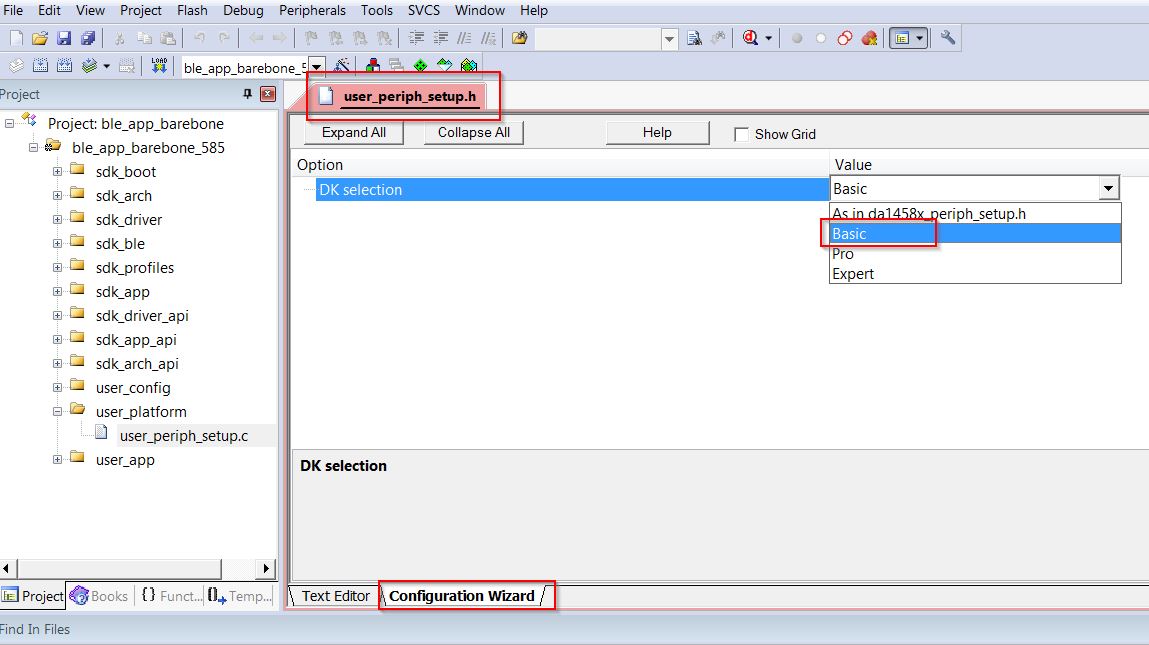Click the New file toolbar icon
This screenshot has height=645, width=1149.
(16, 39)
